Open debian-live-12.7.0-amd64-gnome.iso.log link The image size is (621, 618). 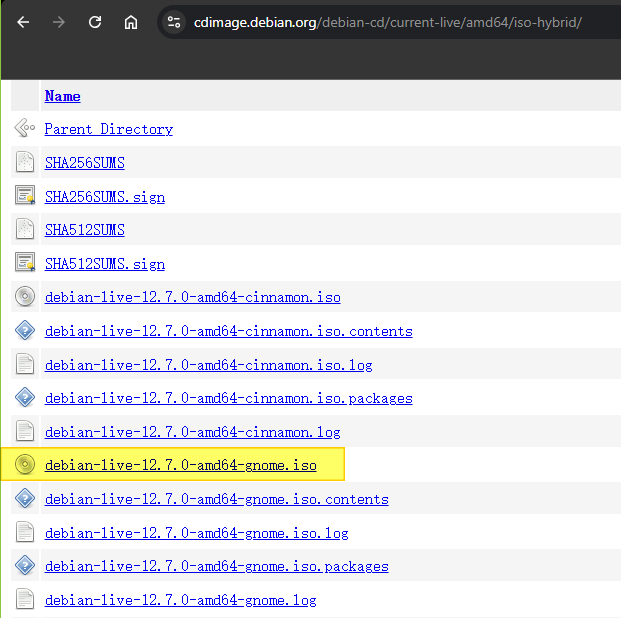196,533
